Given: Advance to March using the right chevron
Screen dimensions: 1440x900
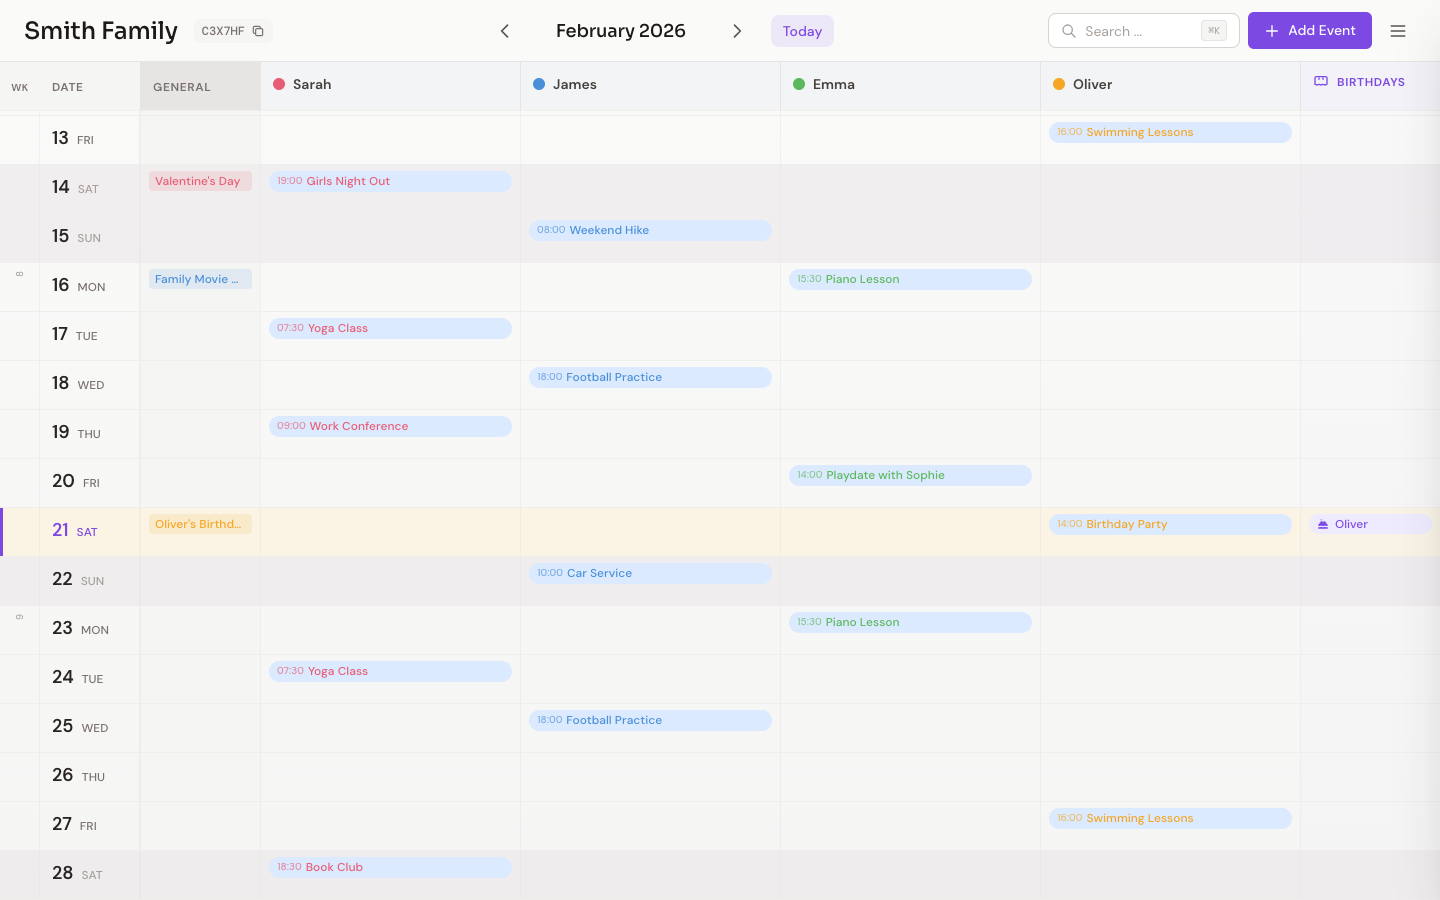Looking at the screenshot, I should pos(737,31).
